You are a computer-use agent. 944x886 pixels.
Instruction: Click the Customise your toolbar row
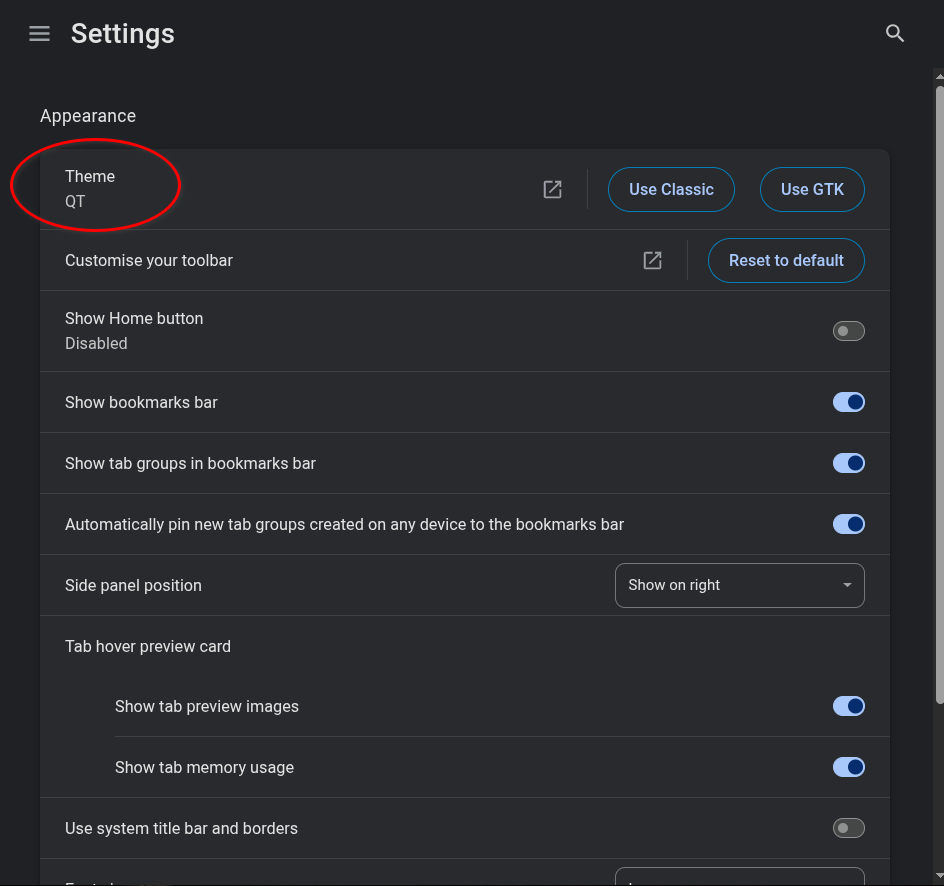click(149, 260)
